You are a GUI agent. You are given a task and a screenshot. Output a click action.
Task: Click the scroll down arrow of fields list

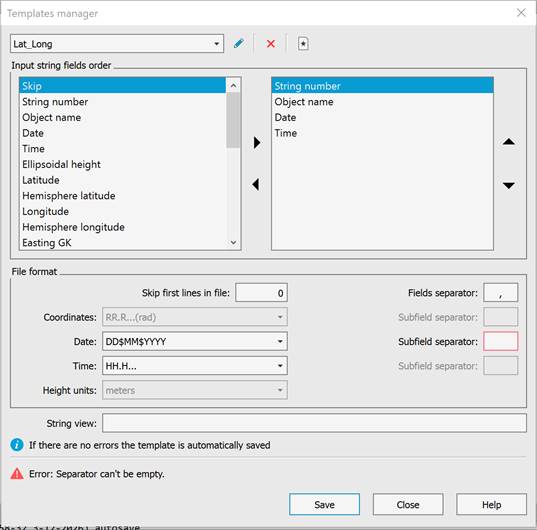(233, 242)
